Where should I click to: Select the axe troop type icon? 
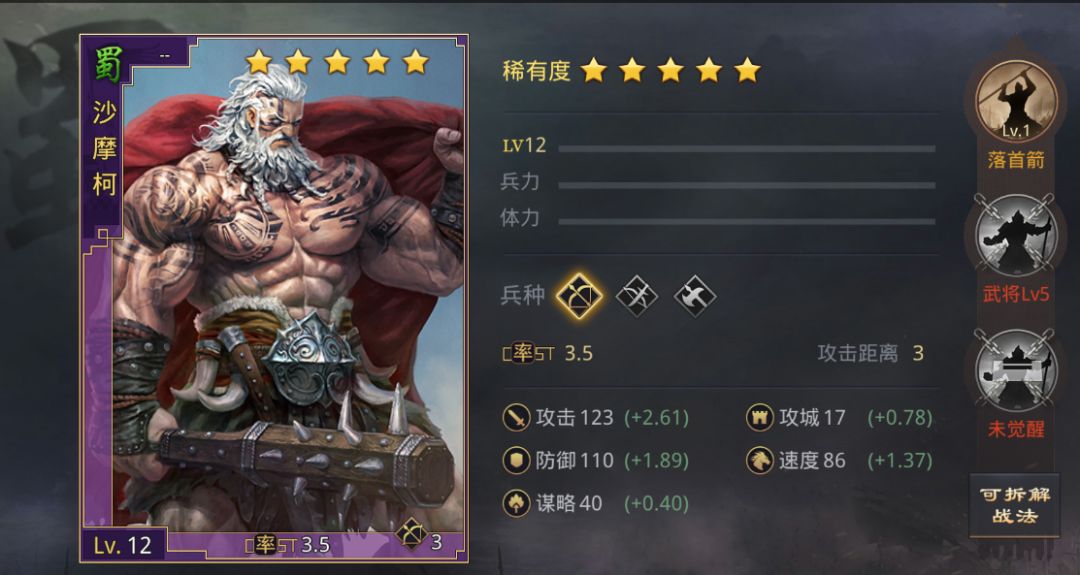694,297
